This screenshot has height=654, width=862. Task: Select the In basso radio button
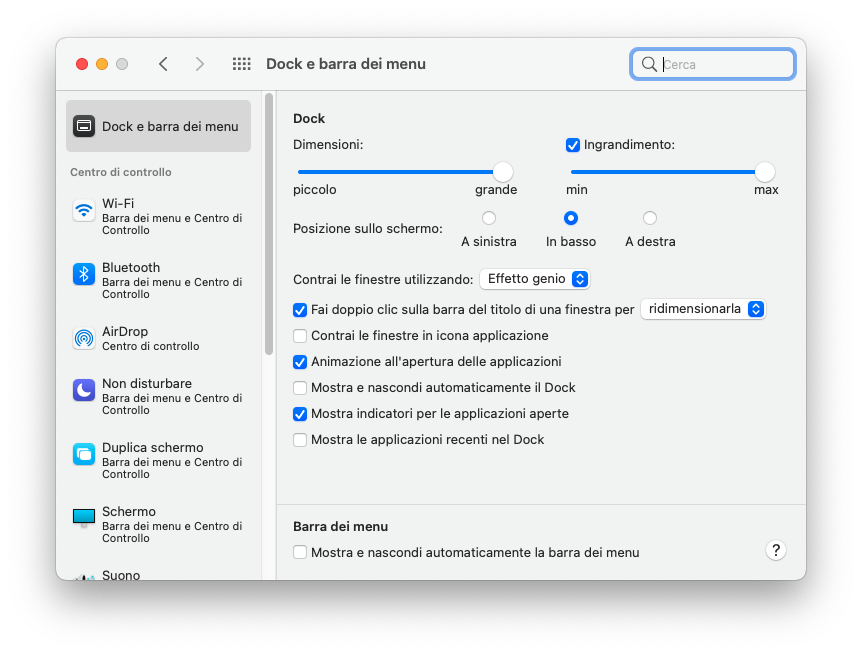click(x=571, y=218)
